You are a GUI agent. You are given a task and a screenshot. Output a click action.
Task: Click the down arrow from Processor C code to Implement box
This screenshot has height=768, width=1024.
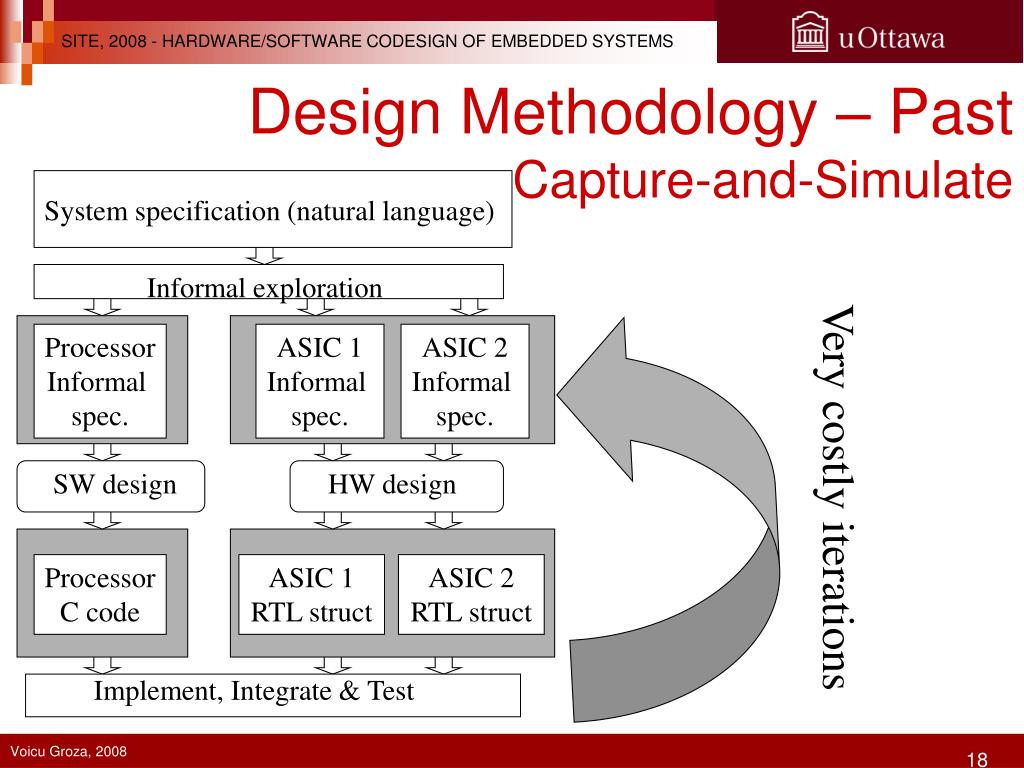pyautogui.click(x=103, y=665)
